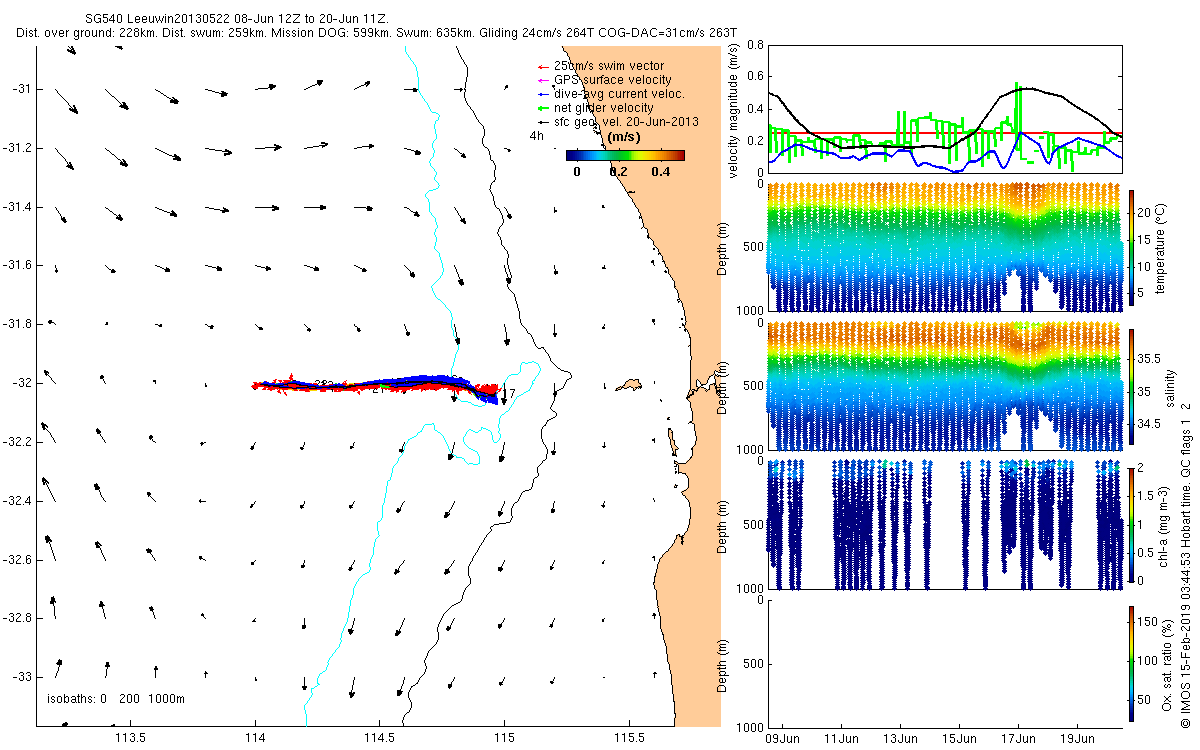This screenshot has width=1200, height=750.
Task: Click the salinity colorbar
Action: (1131, 387)
